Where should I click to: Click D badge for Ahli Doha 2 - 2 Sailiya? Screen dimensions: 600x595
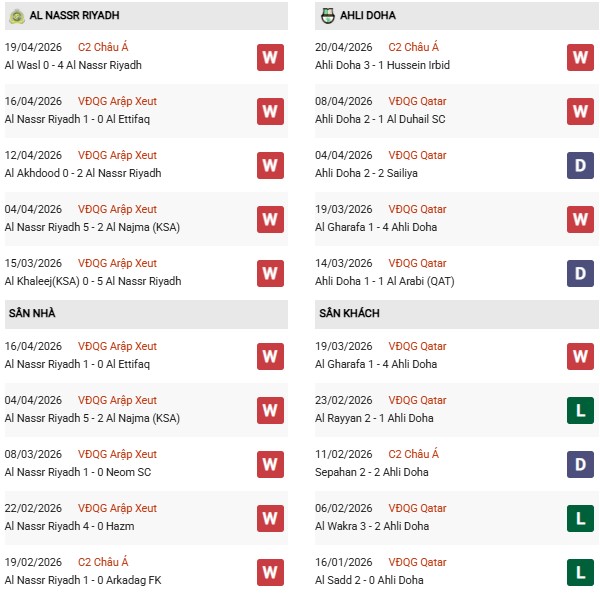click(x=580, y=165)
